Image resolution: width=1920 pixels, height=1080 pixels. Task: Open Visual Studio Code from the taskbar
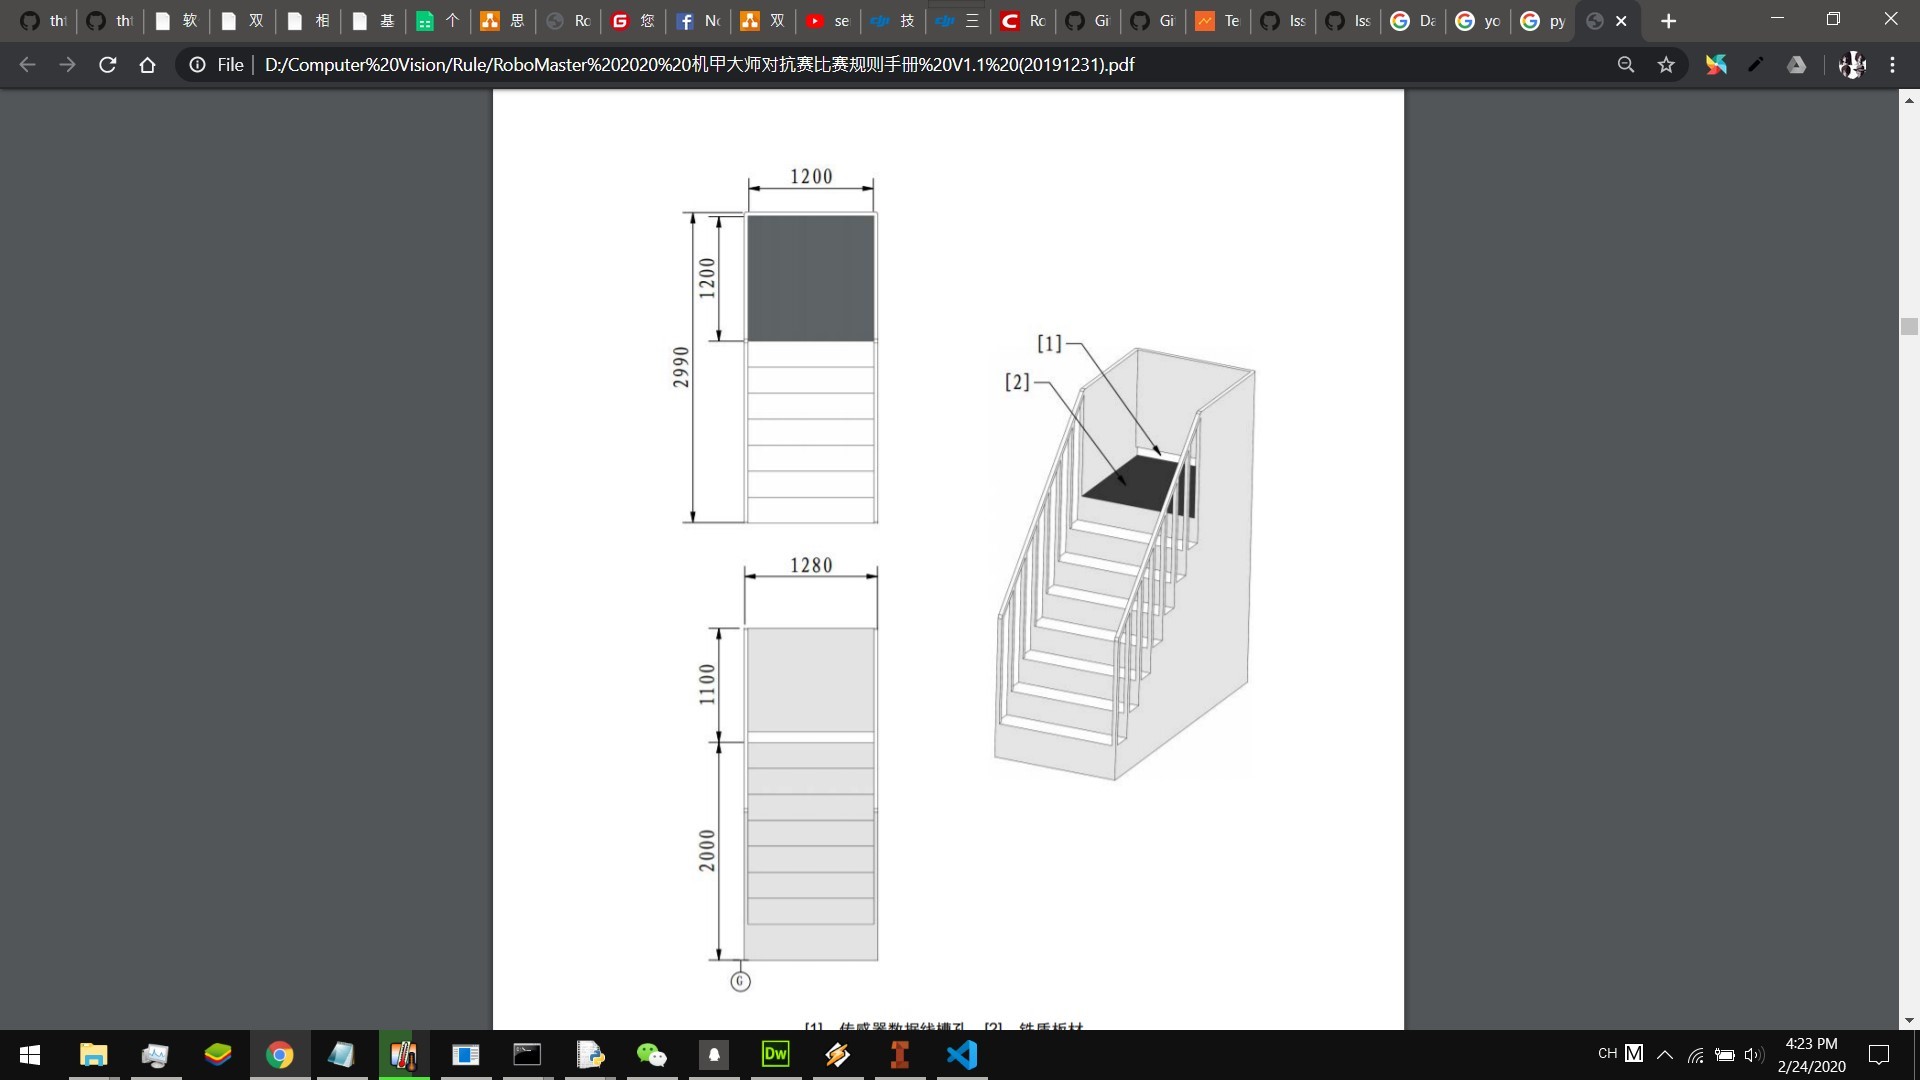coord(962,1055)
